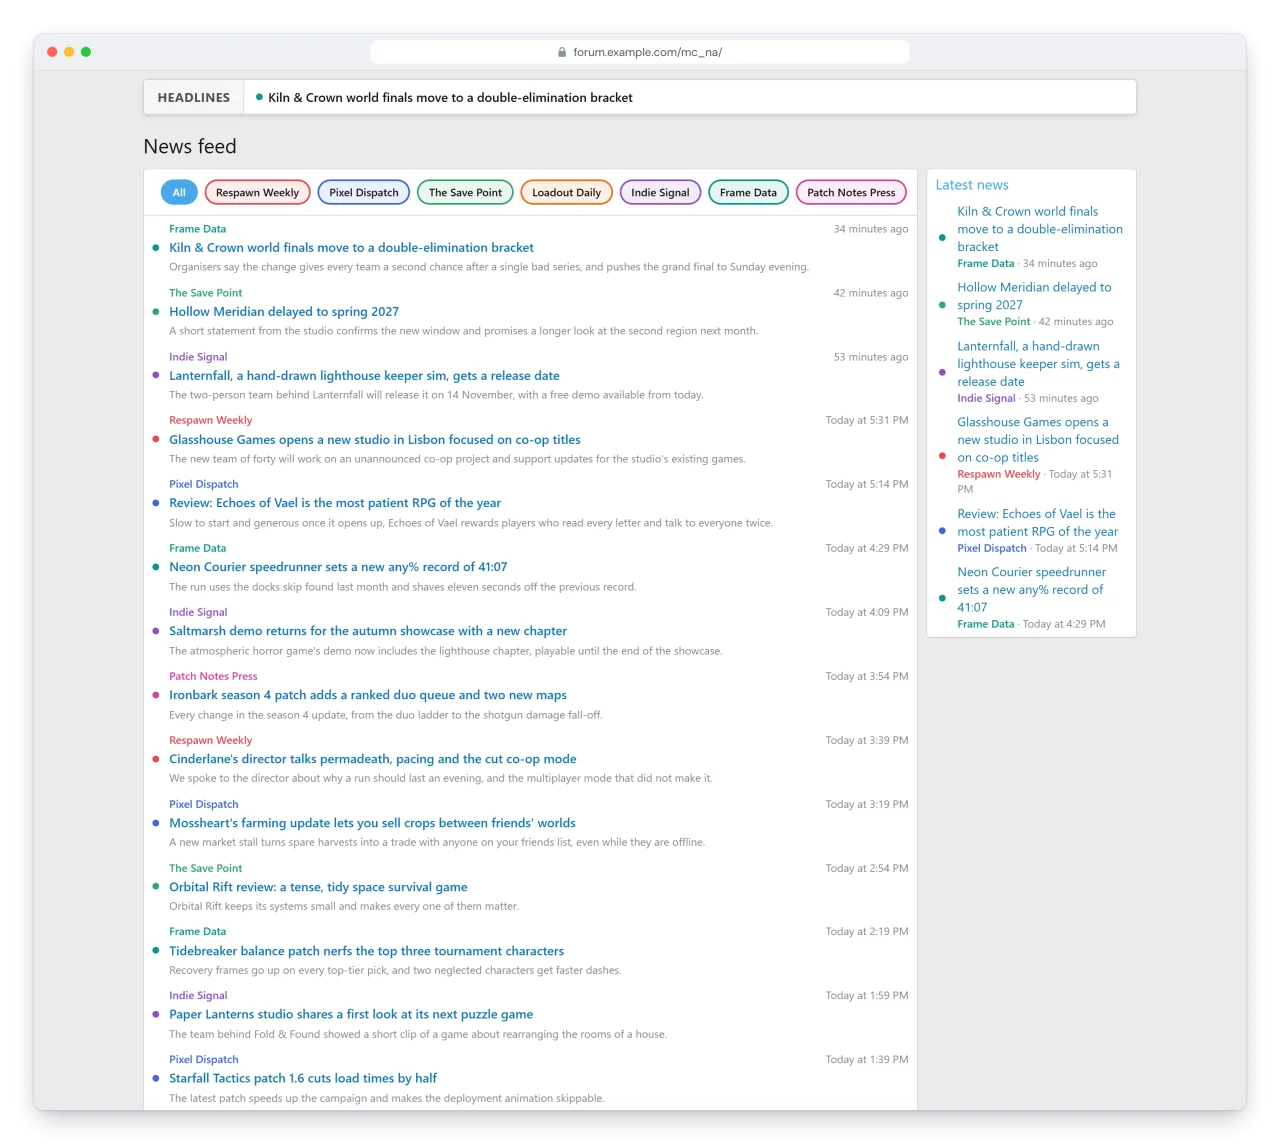1280x1144 pixels.
Task: Choose the Patch Notes Press filter
Action: pos(851,192)
